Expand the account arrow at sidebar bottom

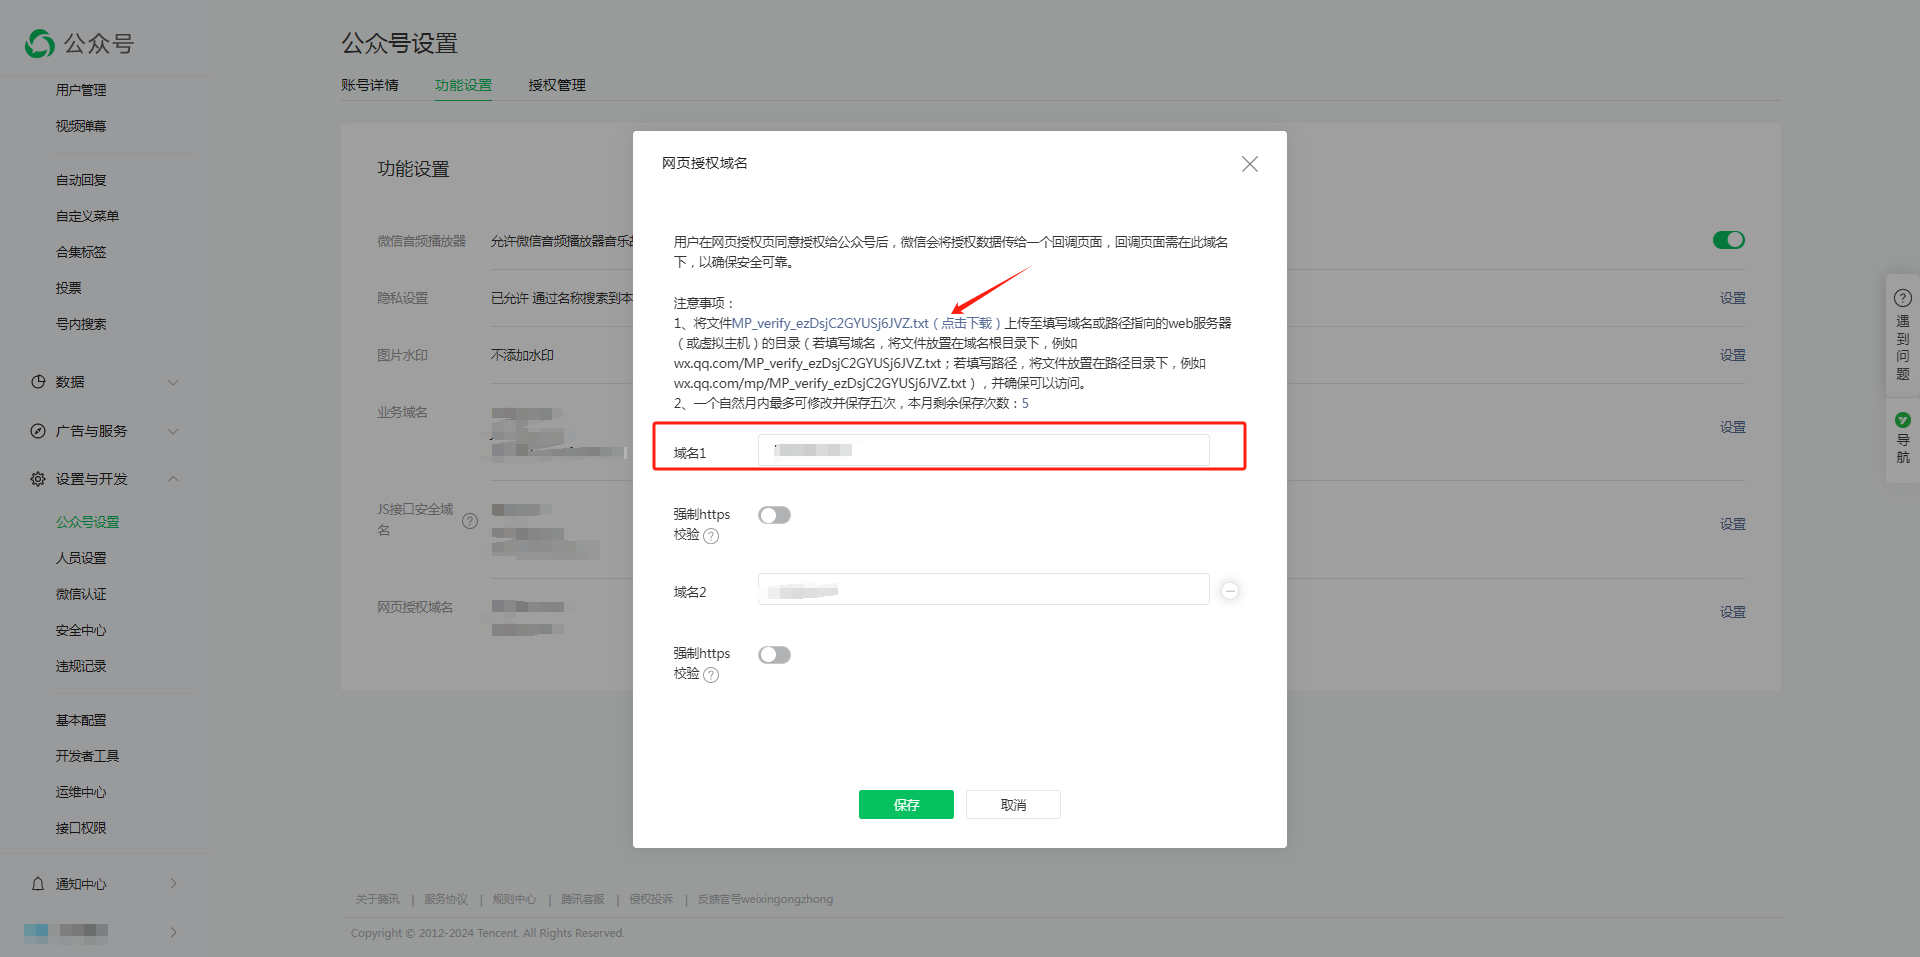tap(173, 932)
